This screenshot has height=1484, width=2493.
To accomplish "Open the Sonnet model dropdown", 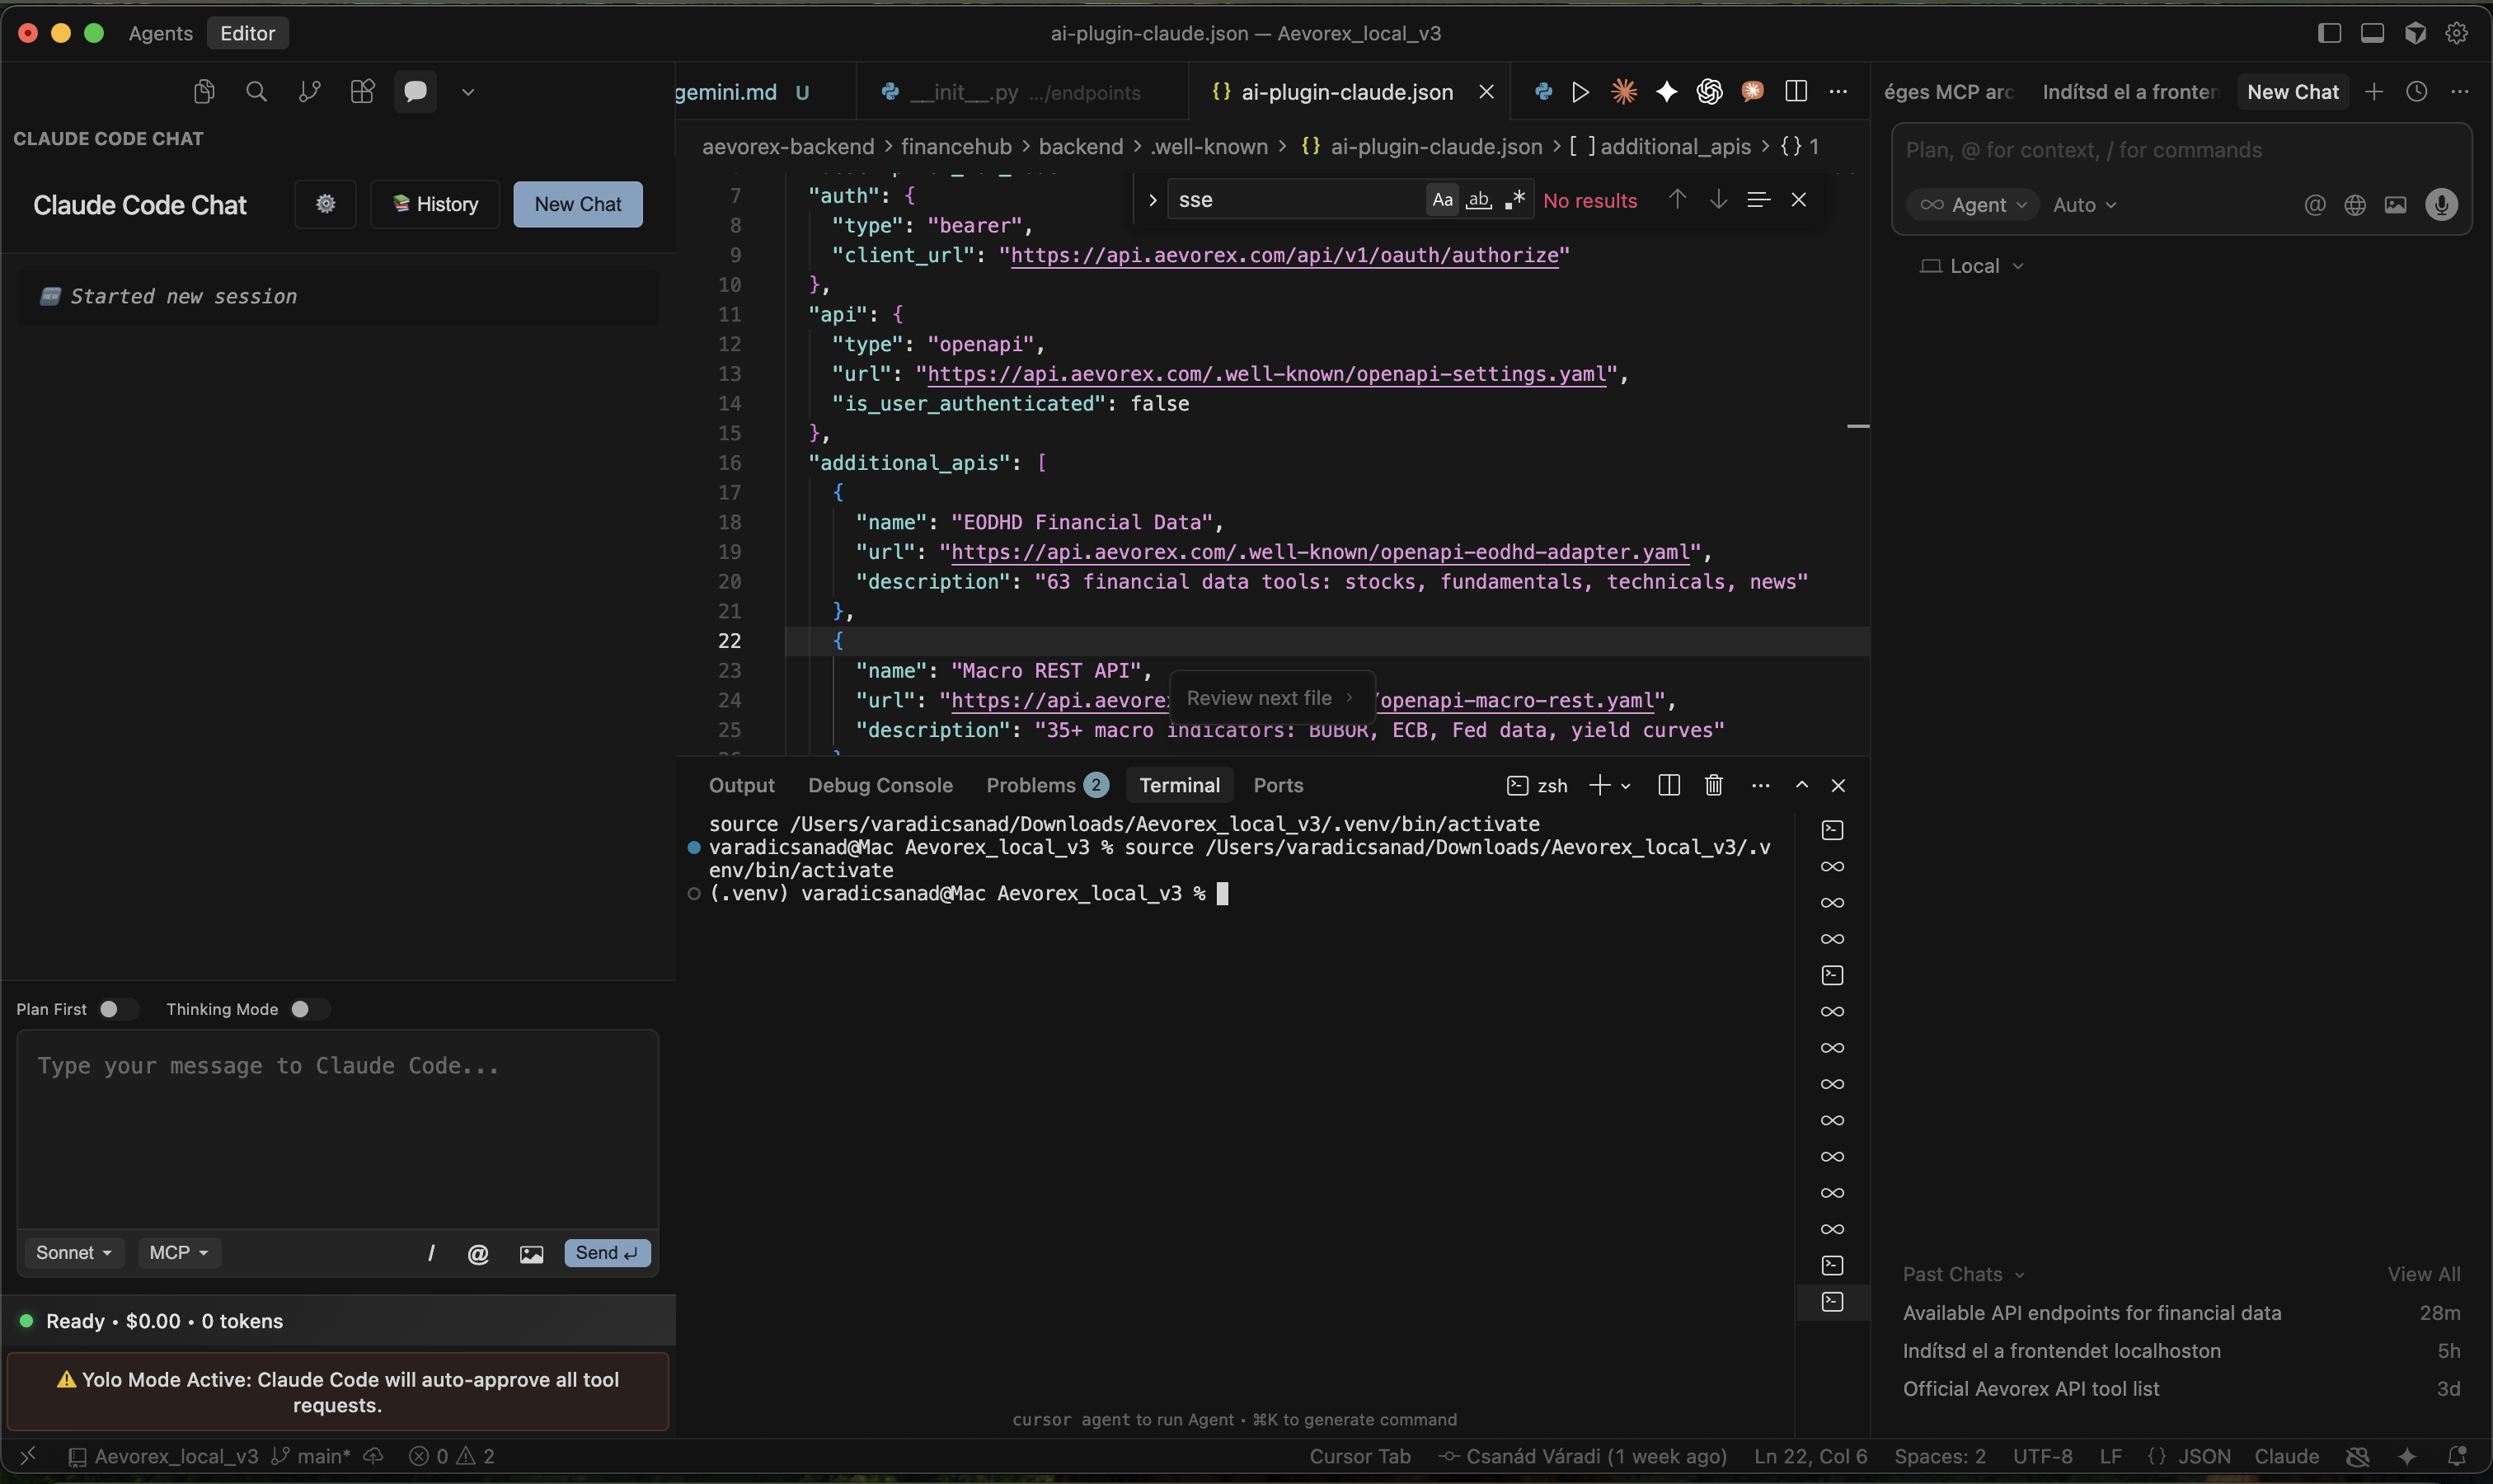I will pyautogui.click(x=73, y=1252).
